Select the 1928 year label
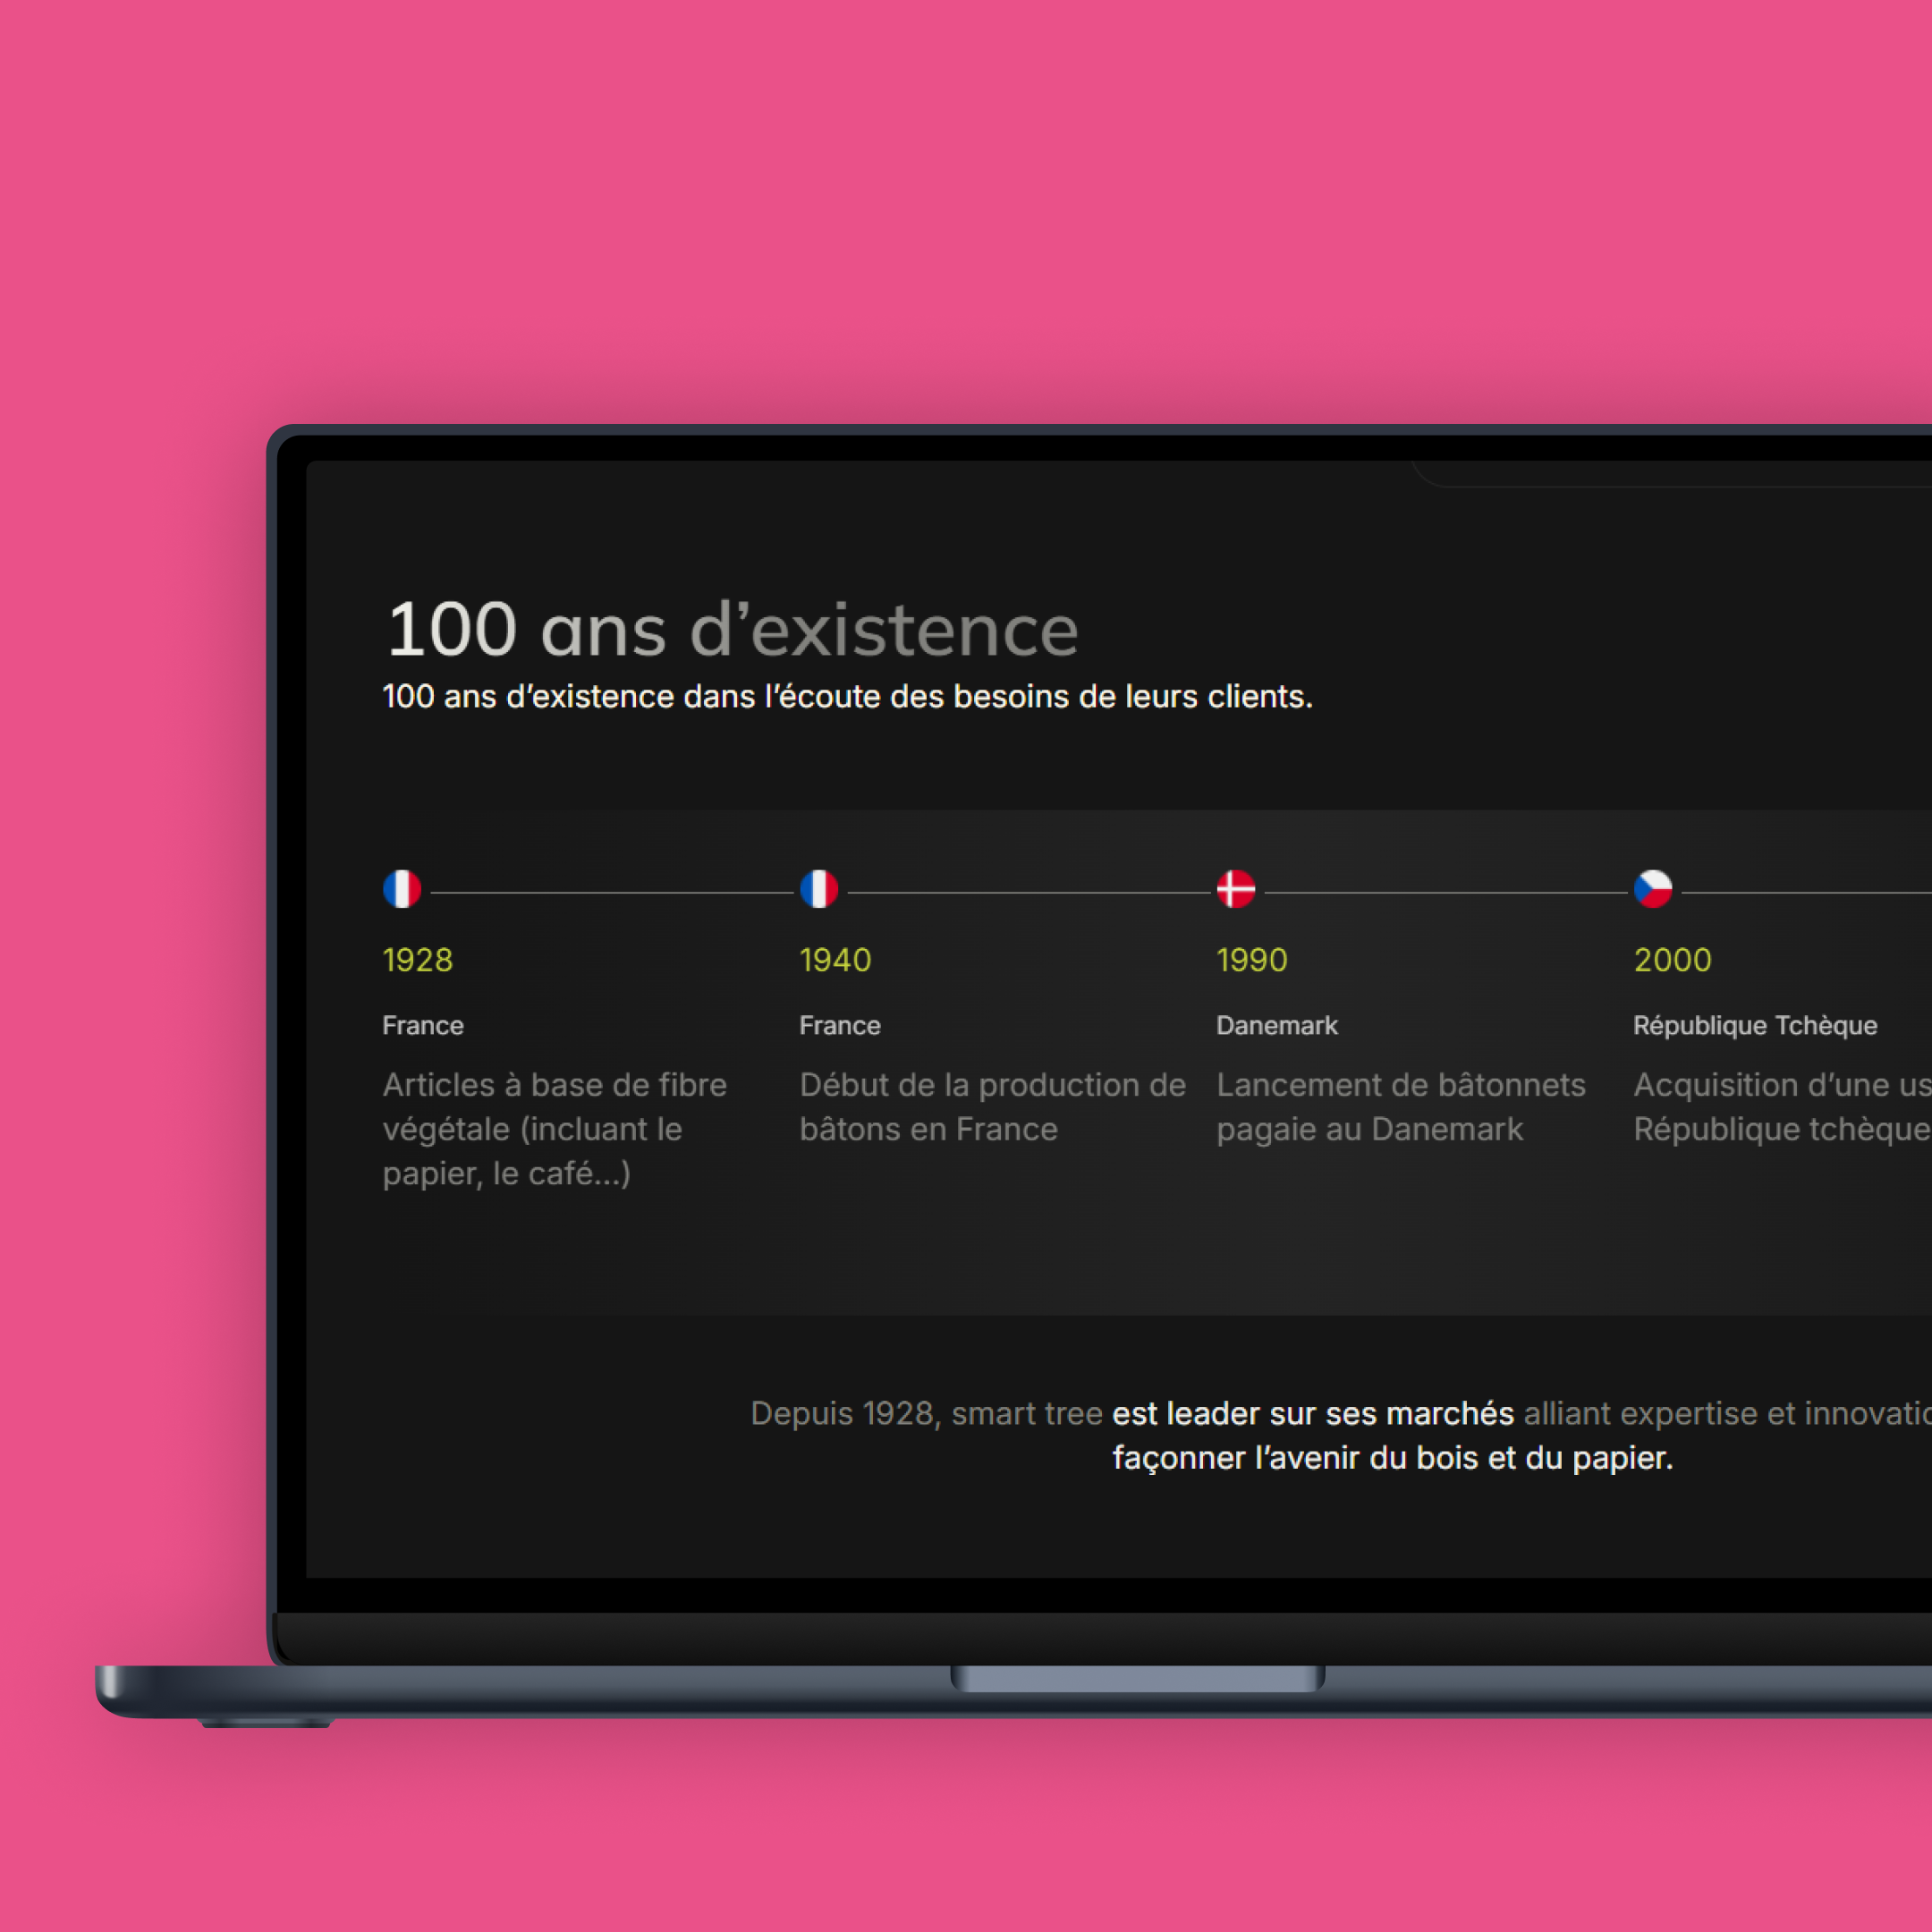This screenshot has width=1932, height=1932. tap(418, 960)
